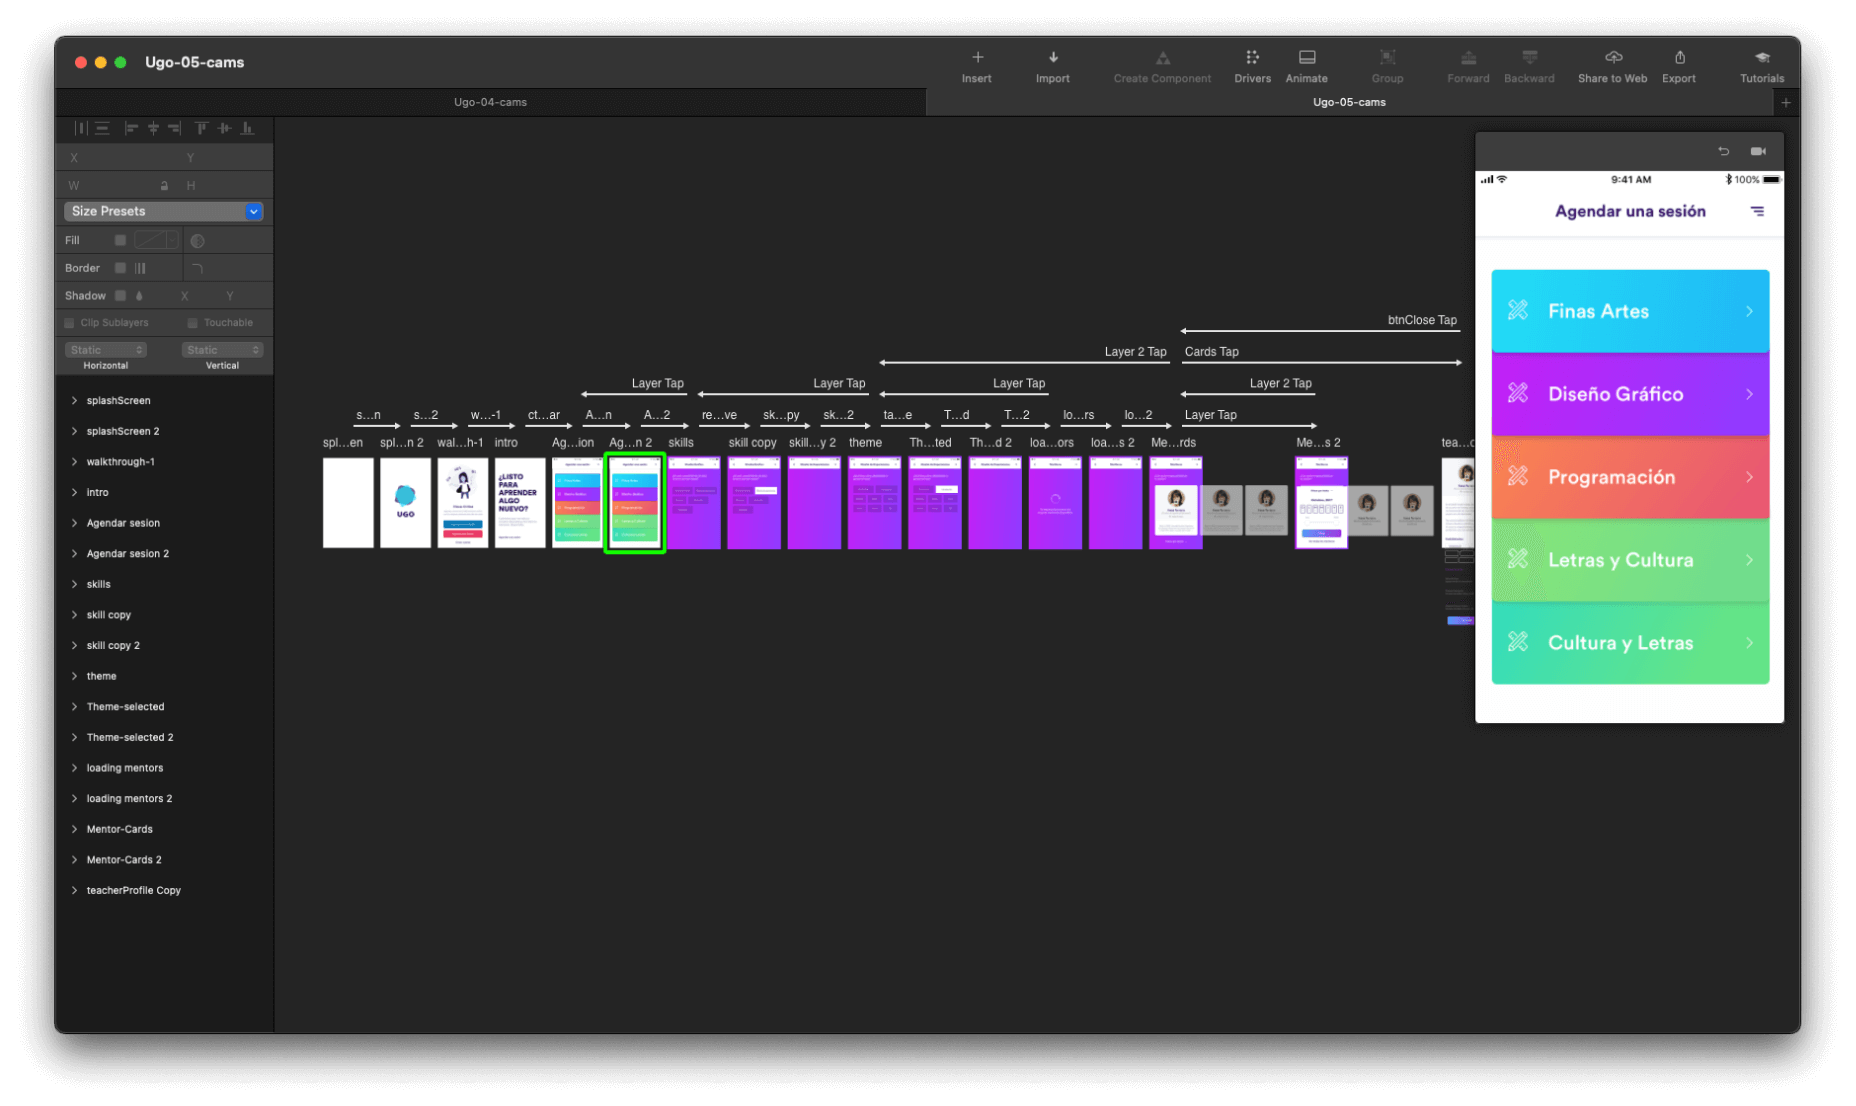Click the Animate toolbar icon
The height and width of the screenshot is (1106, 1856).
[1307, 58]
